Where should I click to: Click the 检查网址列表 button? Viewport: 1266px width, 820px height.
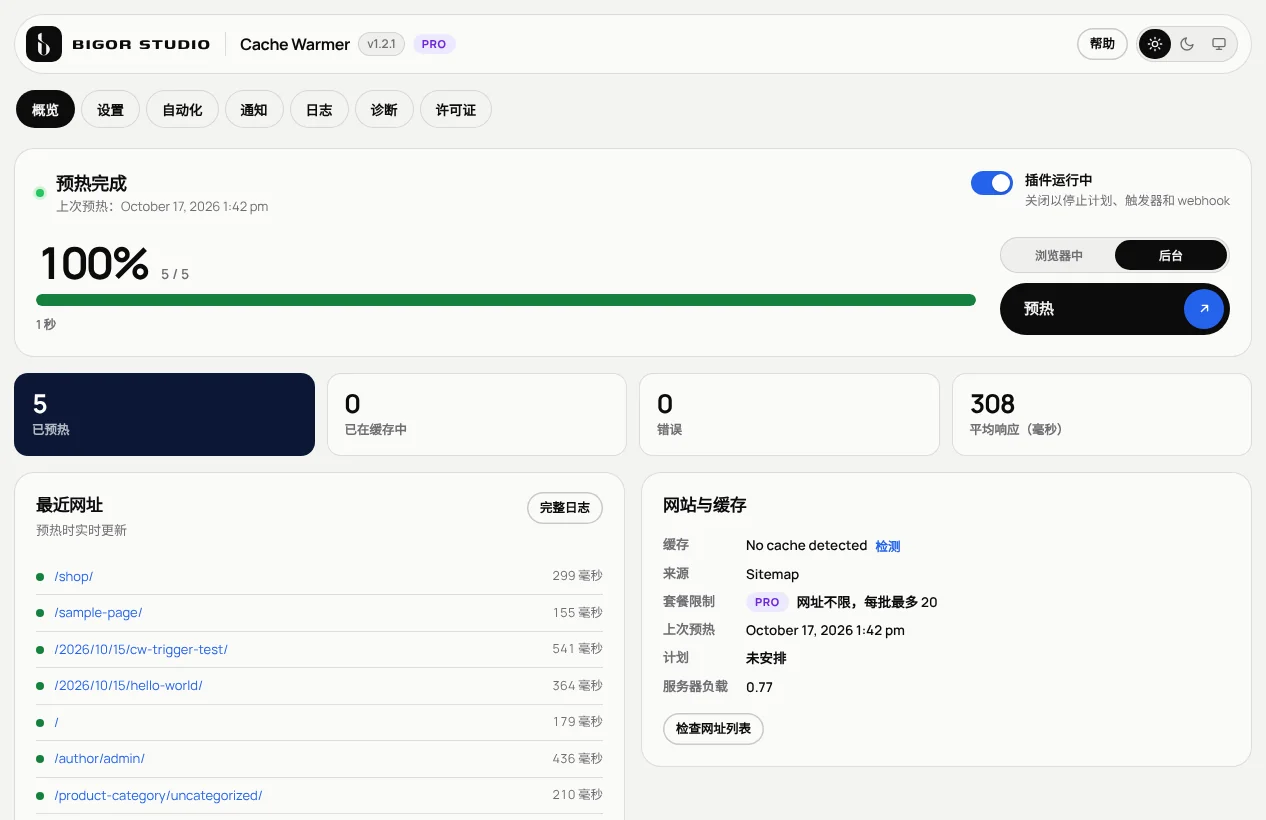click(713, 729)
